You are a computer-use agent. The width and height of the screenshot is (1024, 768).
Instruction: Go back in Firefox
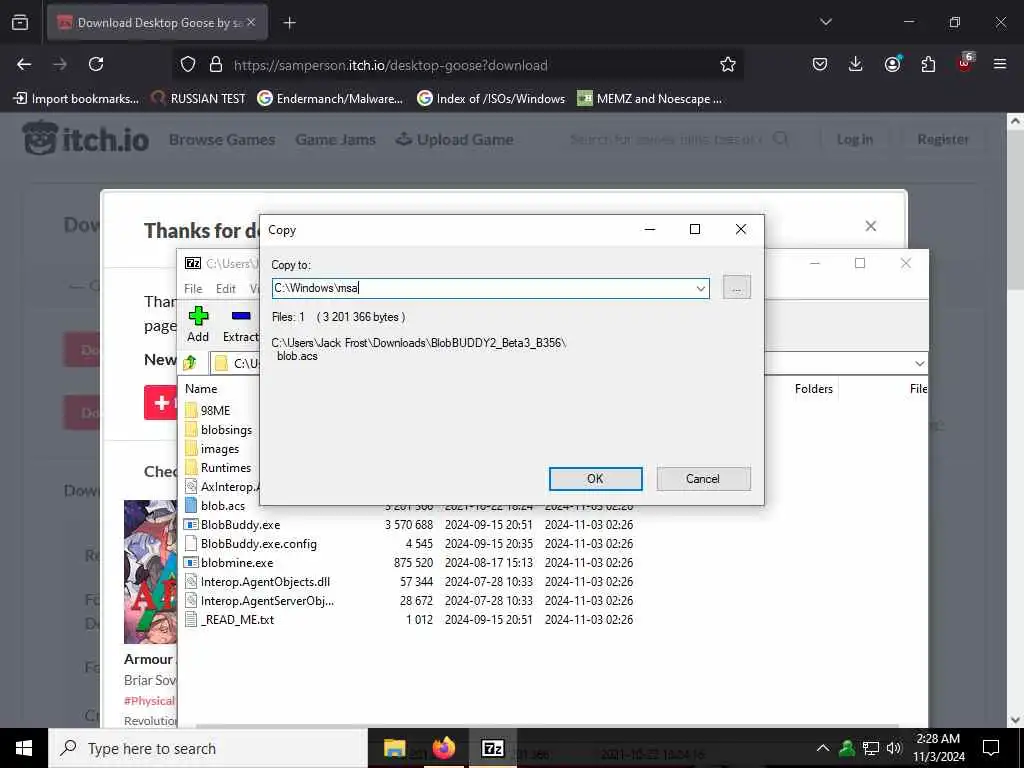point(24,64)
